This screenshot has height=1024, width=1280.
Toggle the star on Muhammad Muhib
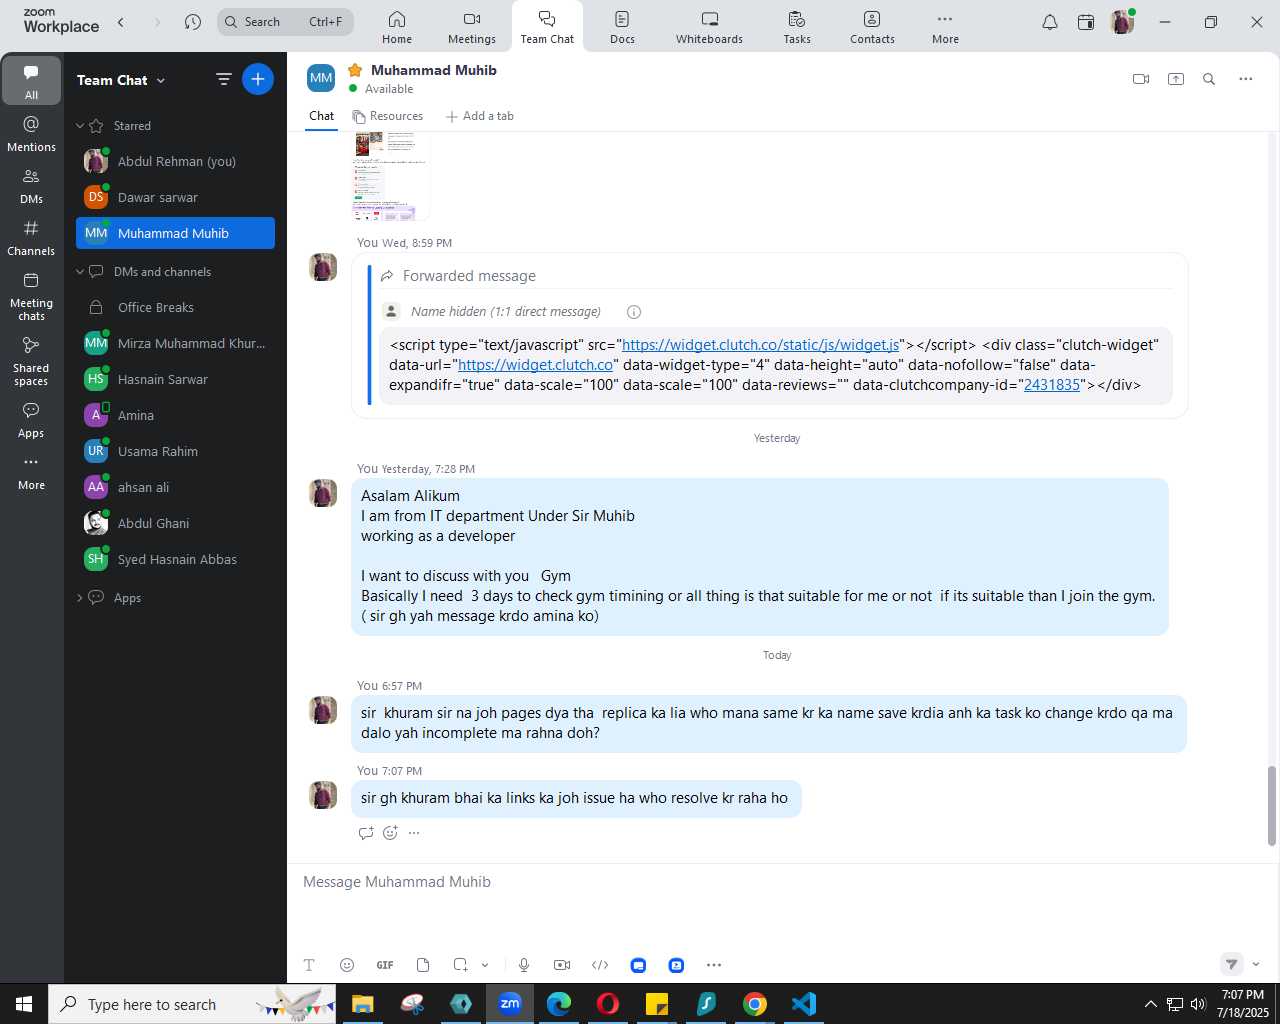(x=355, y=70)
